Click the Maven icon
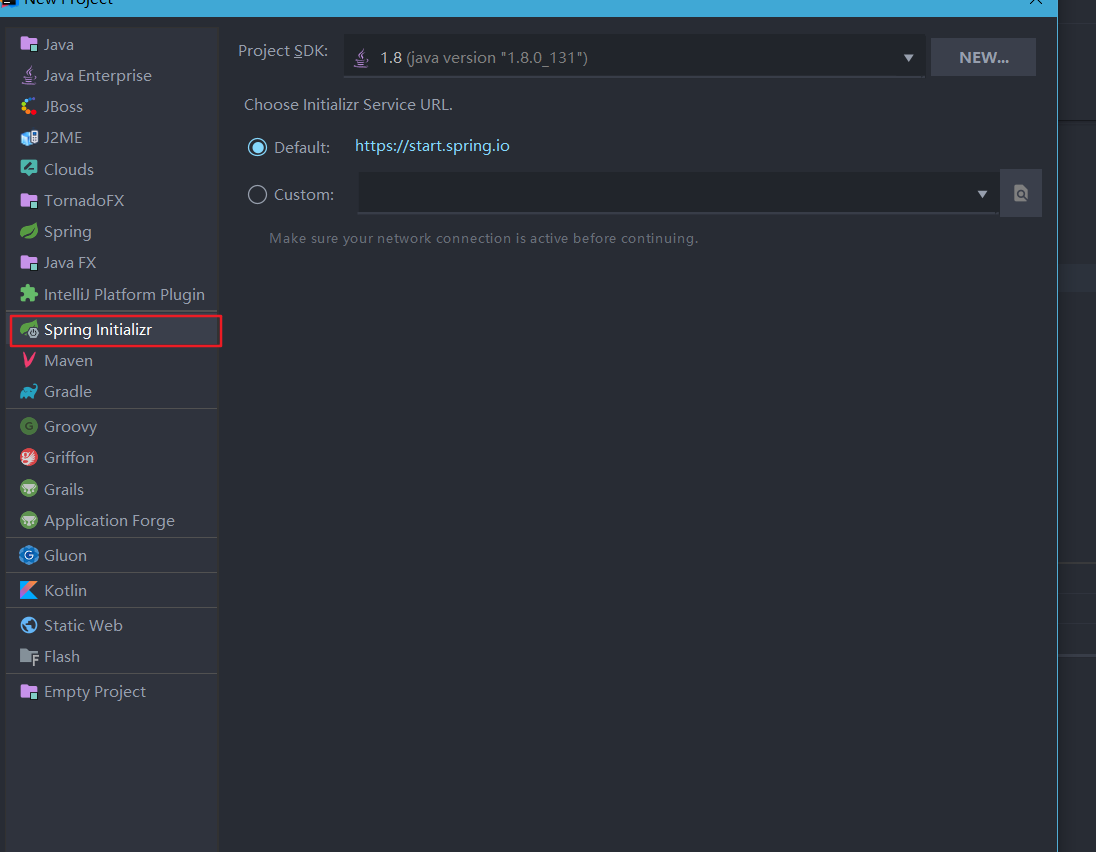 [x=29, y=360]
